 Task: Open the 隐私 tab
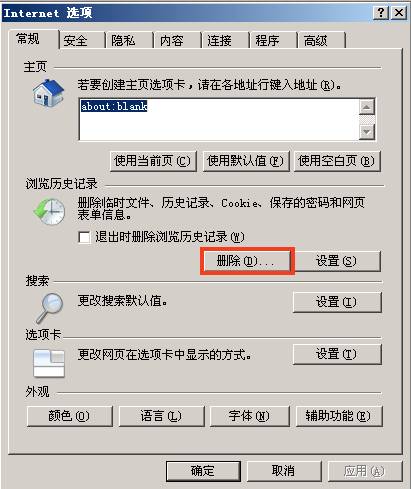click(130, 41)
